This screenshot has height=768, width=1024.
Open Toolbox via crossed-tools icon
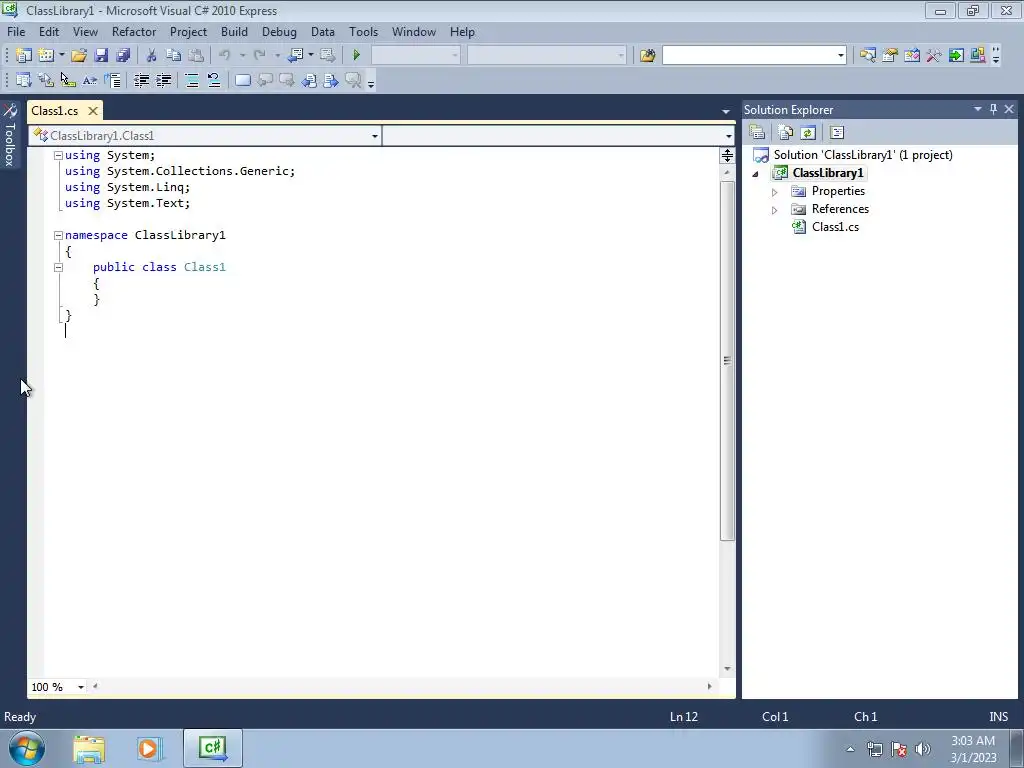[x=935, y=56]
